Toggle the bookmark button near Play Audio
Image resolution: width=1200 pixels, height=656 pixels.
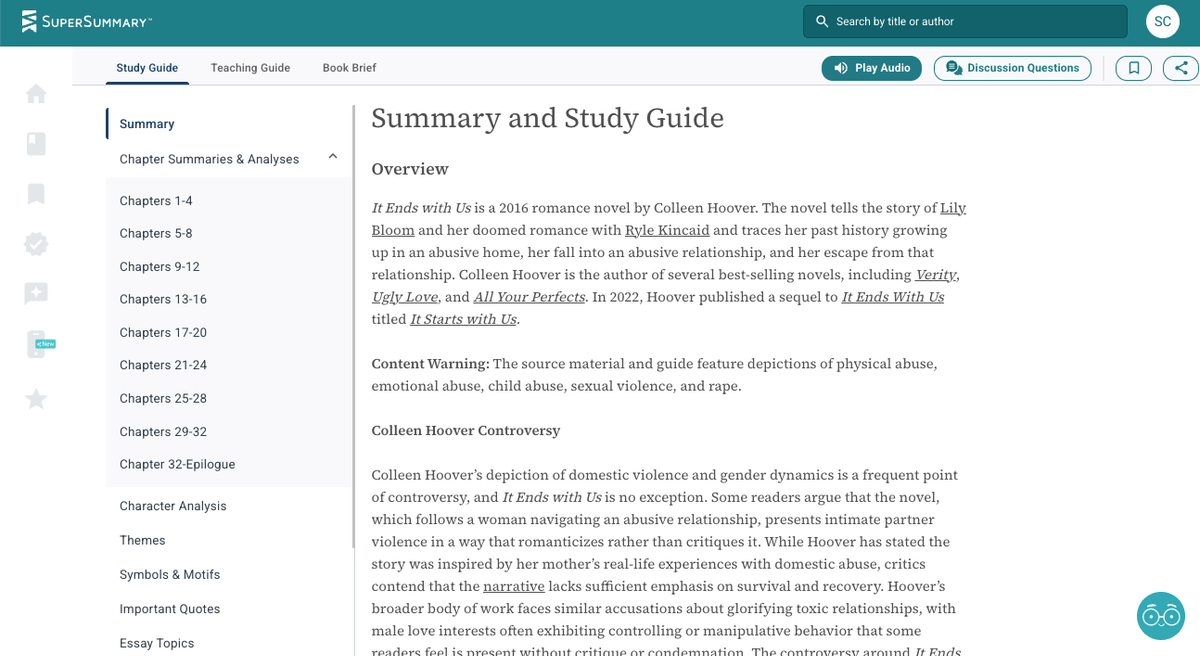click(1133, 68)
